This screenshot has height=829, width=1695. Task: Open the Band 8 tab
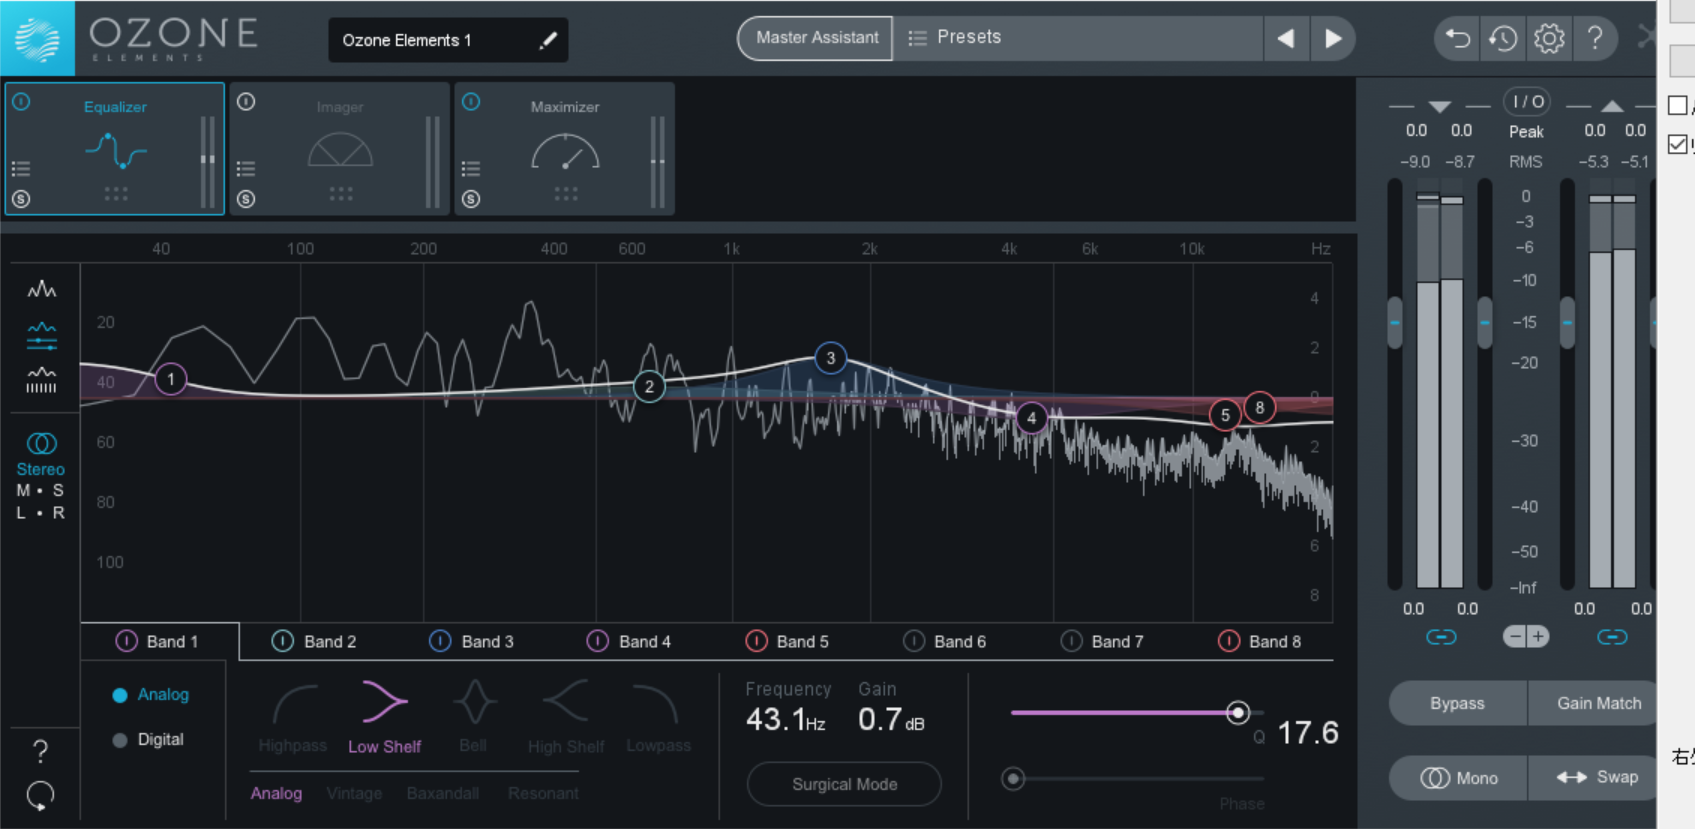coord(1260,642)
